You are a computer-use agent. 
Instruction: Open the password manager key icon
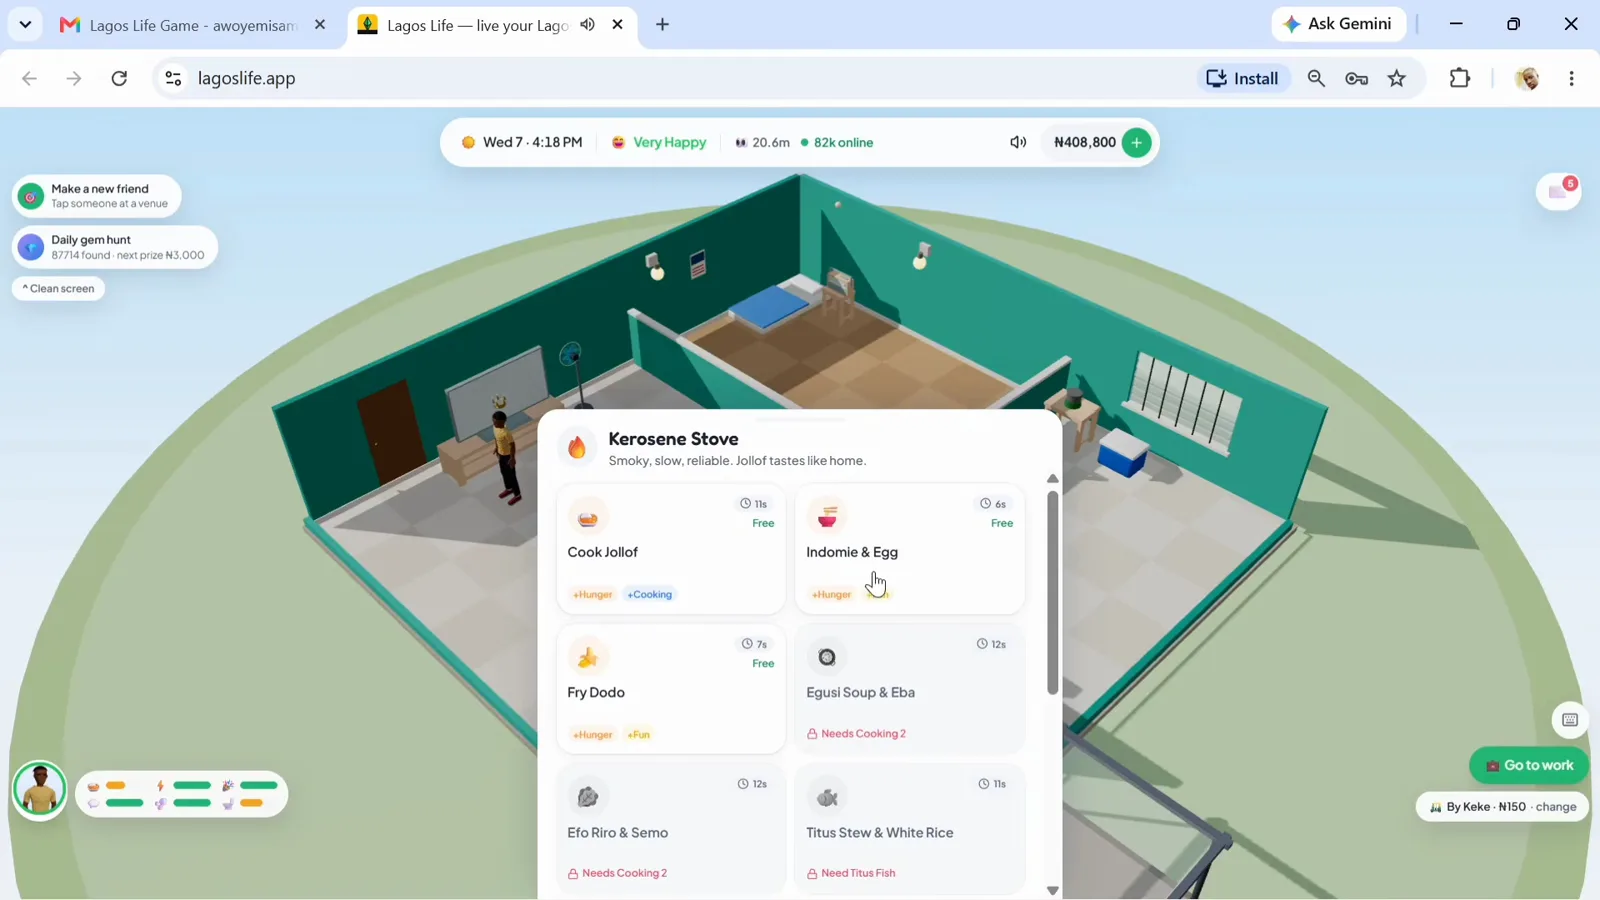[x=1356, y=78]
